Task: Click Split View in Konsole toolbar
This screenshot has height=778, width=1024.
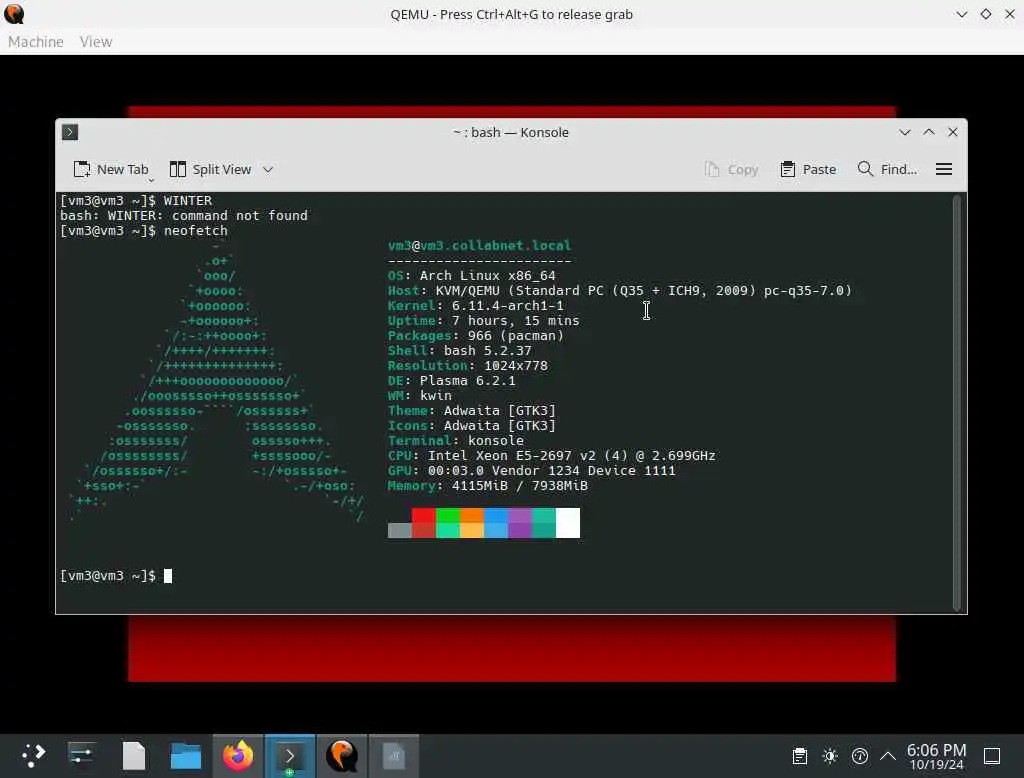Action: pyautogui.click(x=210, y=169)
